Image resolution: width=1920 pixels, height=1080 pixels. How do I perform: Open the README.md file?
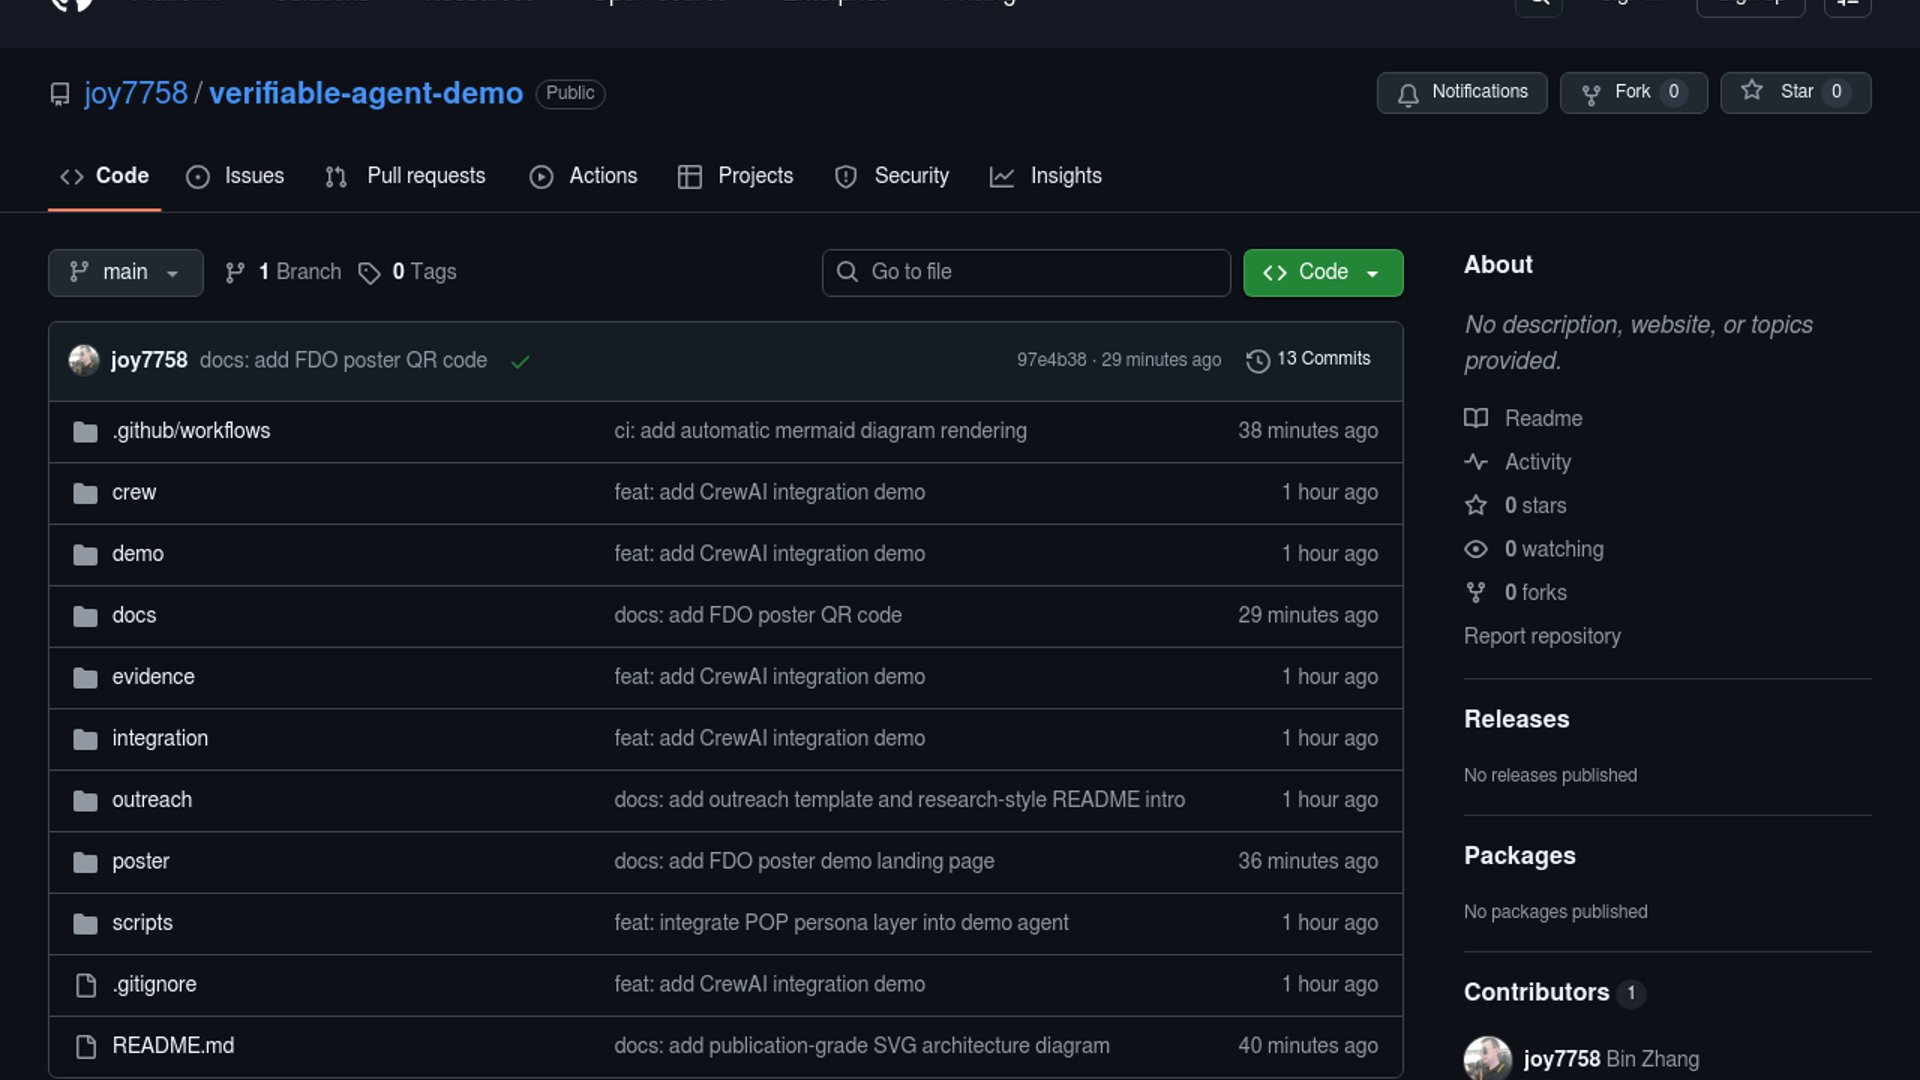(x=173, y=1046)
